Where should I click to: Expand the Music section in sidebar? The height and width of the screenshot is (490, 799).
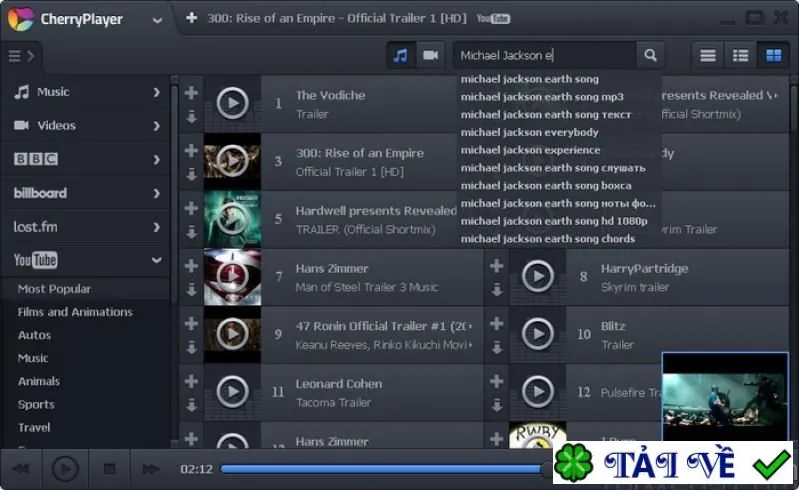(x=156, y=92)
